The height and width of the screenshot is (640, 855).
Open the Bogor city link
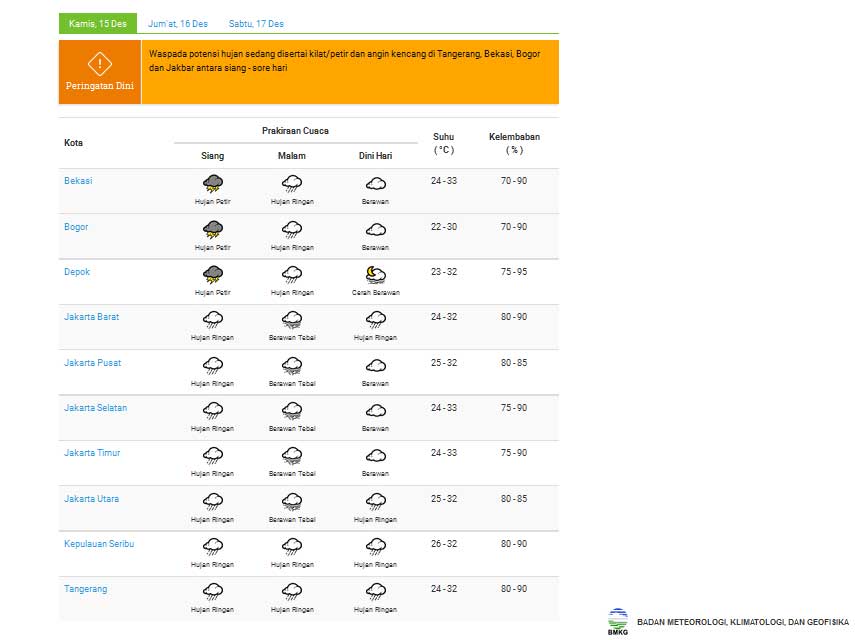[x=76, y=227]
